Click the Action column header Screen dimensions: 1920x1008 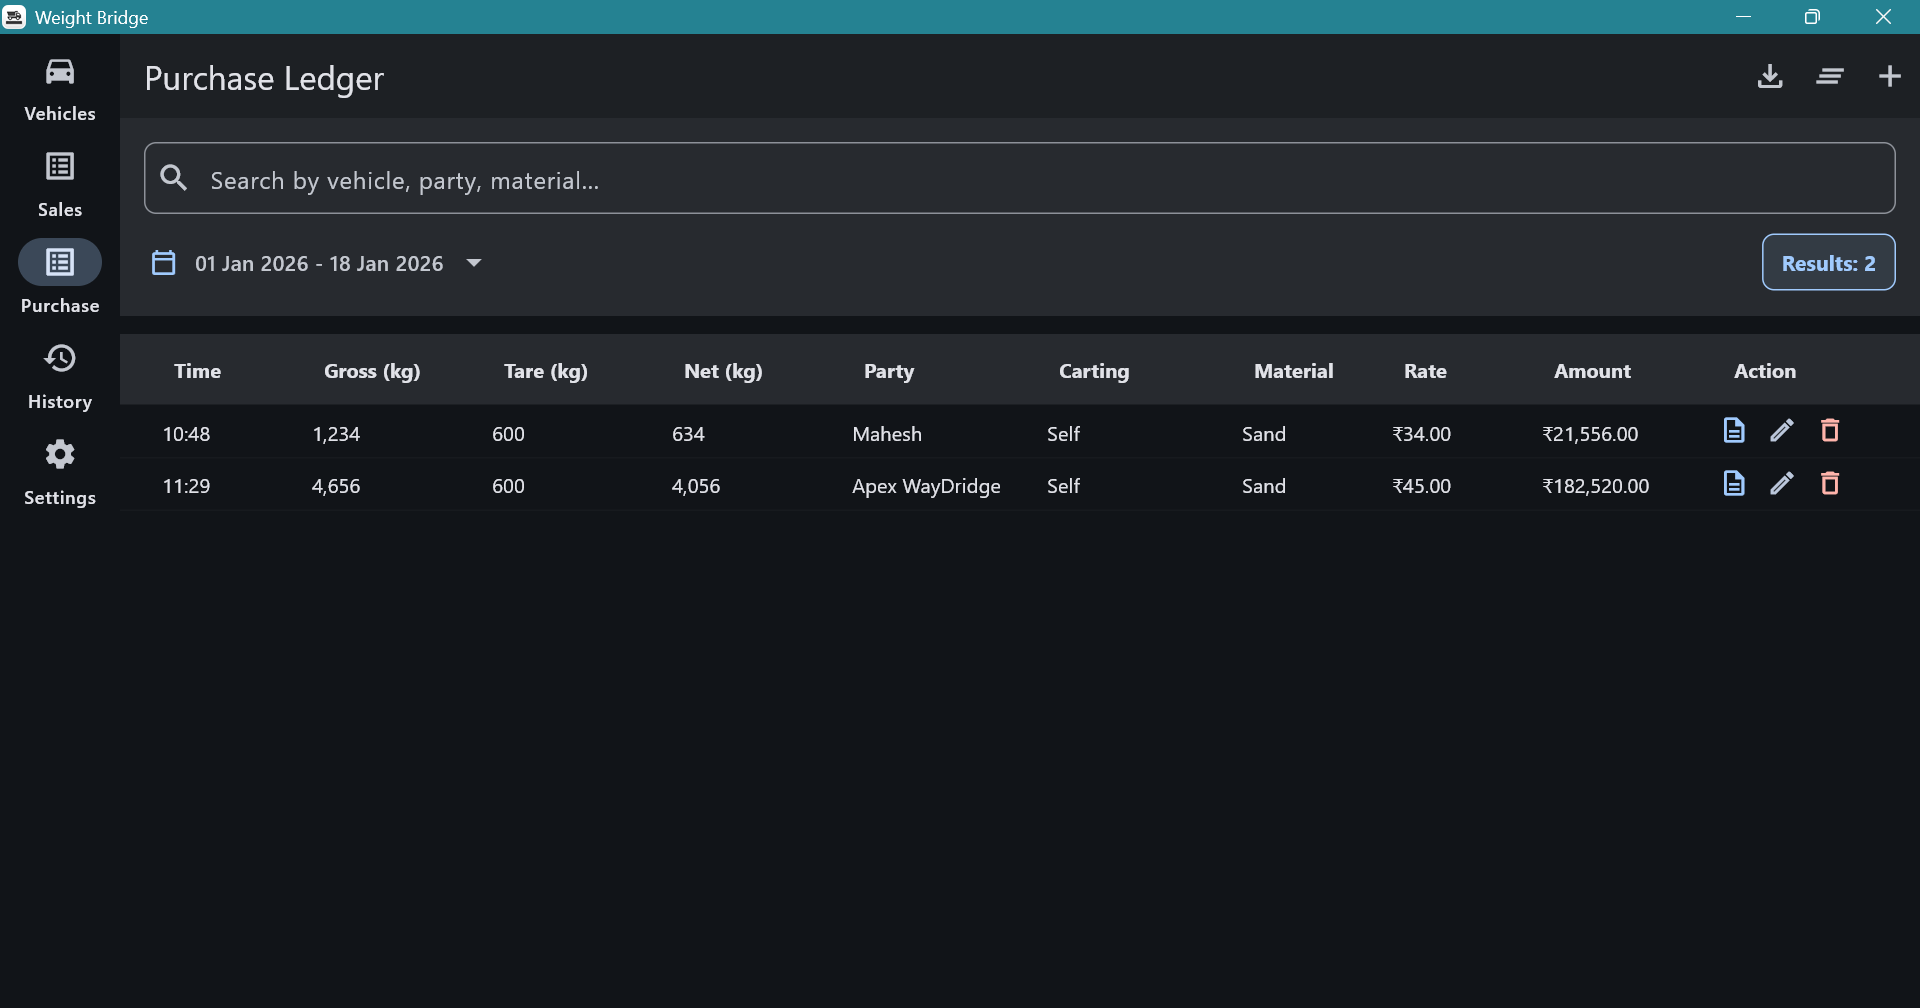pos(1765,371)
